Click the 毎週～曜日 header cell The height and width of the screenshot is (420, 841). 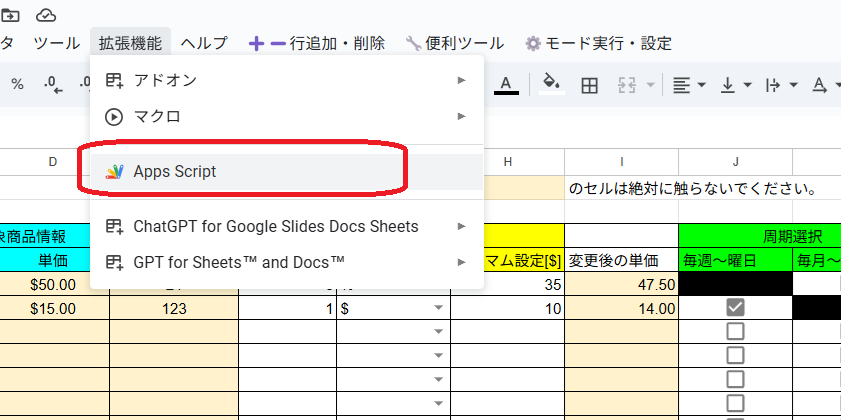pos(735,261)
